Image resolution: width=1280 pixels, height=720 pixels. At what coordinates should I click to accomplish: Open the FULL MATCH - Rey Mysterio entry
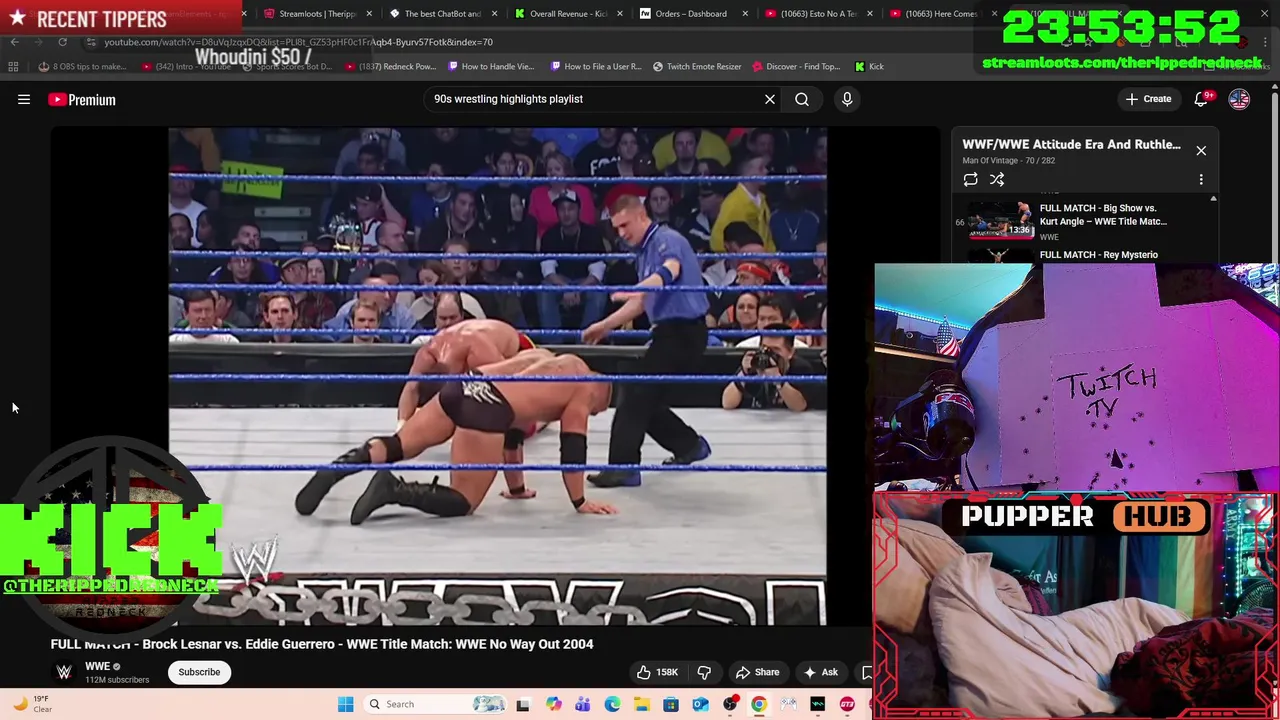tap(1098, 255)
